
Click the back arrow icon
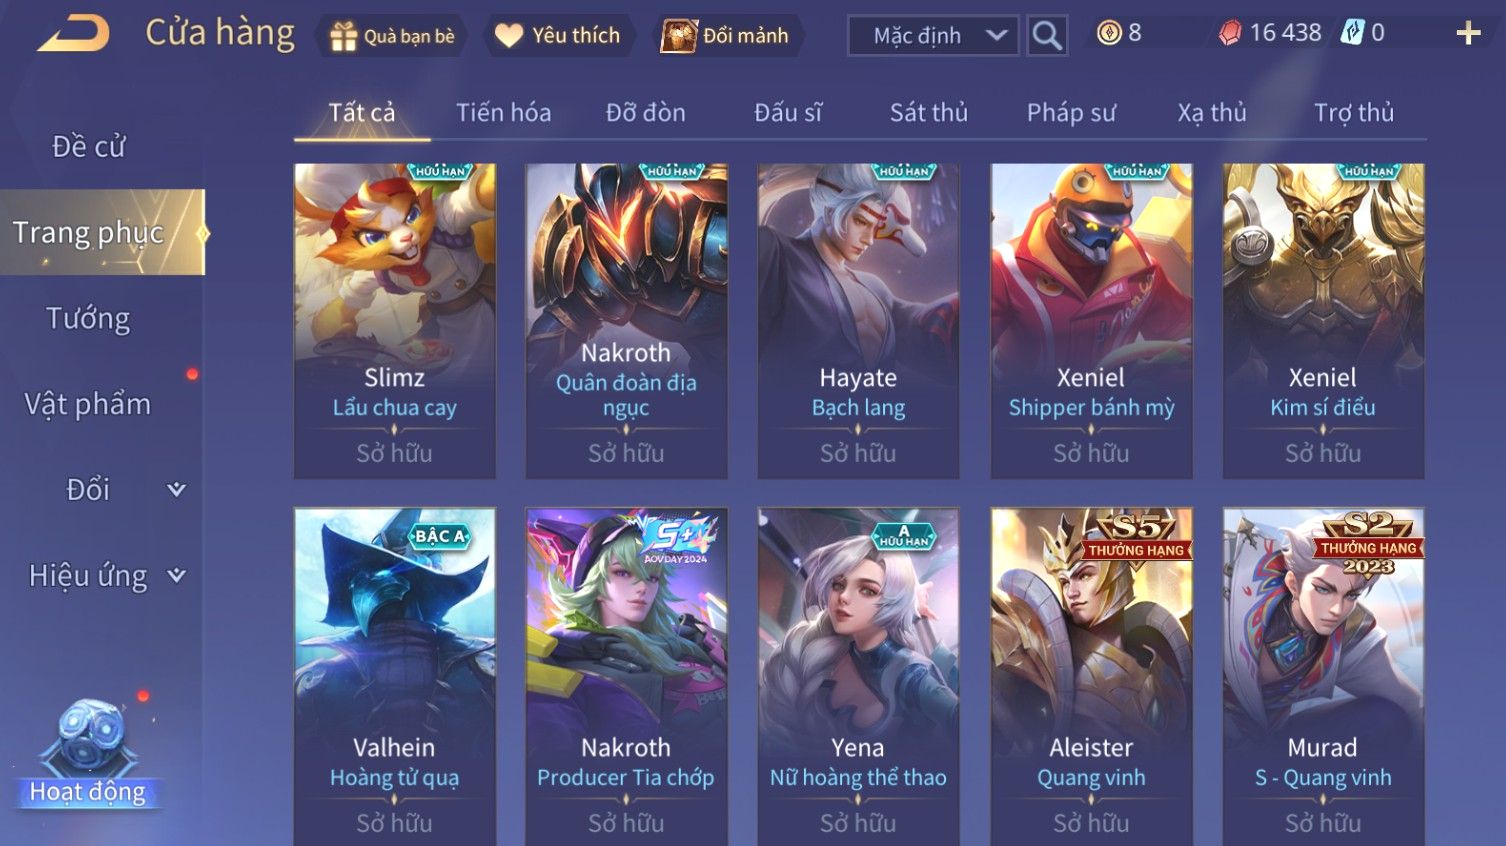pos(73,33)
